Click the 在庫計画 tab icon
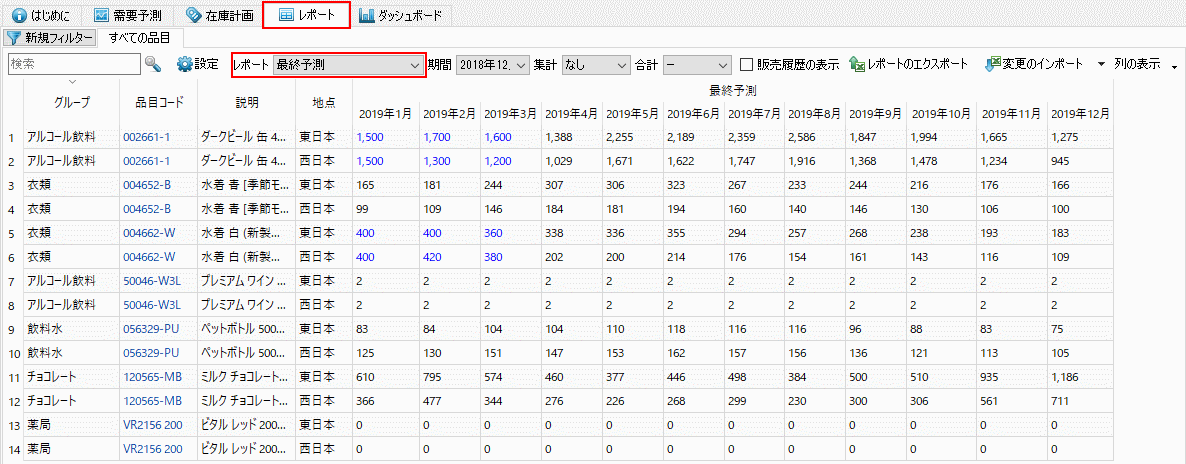The height and width of the screenshot is (464, 1186). pos(193,16)
